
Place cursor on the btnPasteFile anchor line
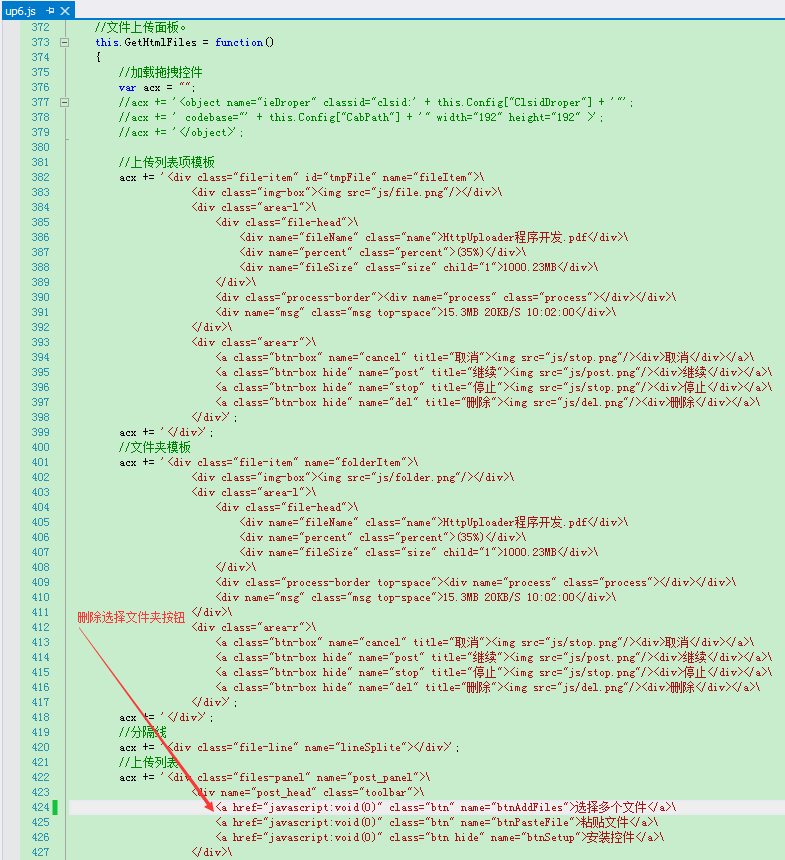pos(437,822)
